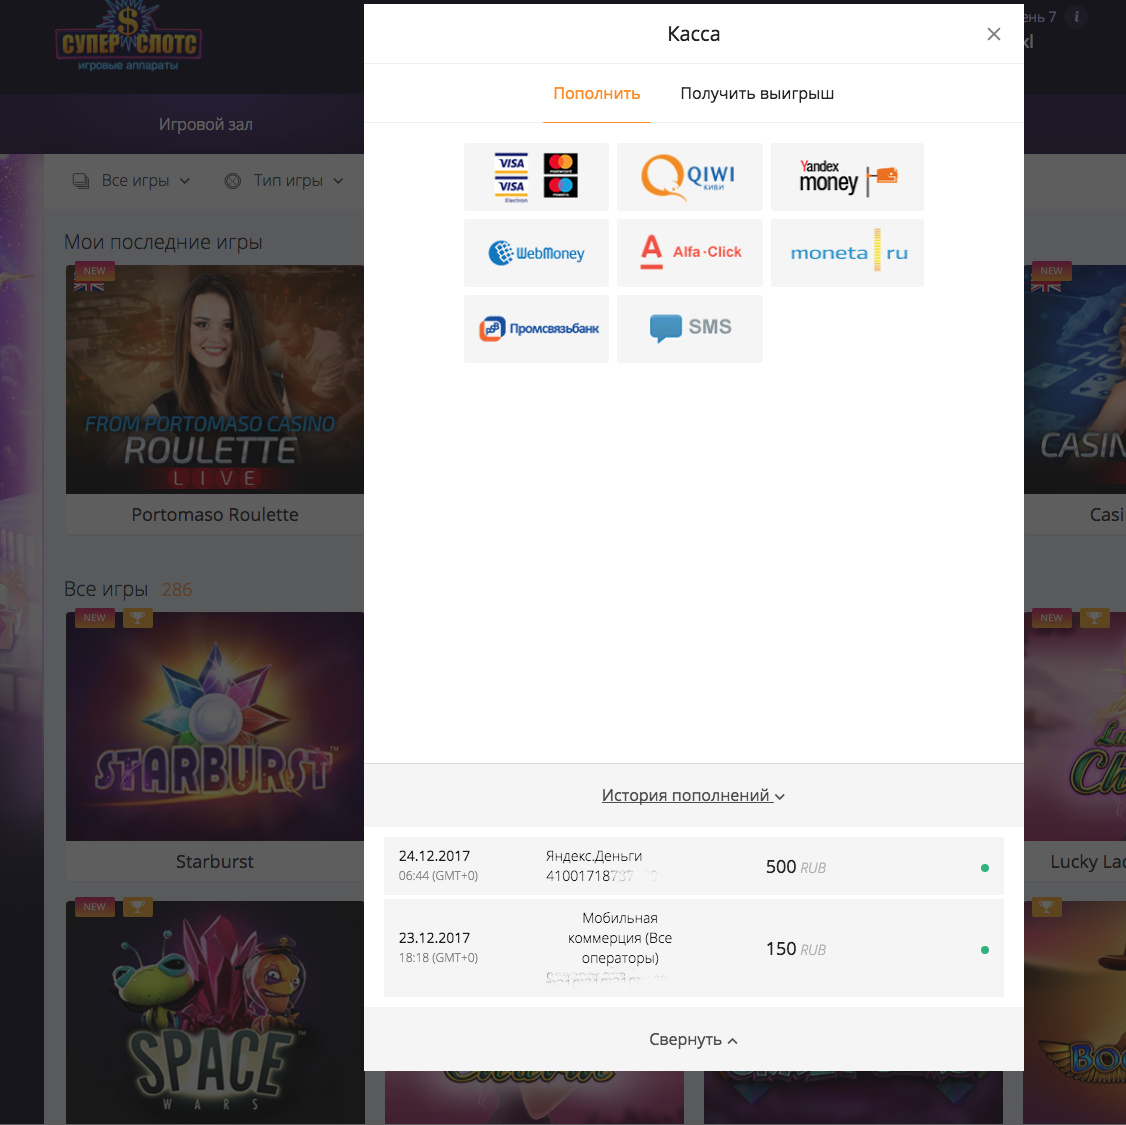Open Portomaso Roulette game thumbnail
This screenshot has height=1125, width=1126.
click(215, 379)
